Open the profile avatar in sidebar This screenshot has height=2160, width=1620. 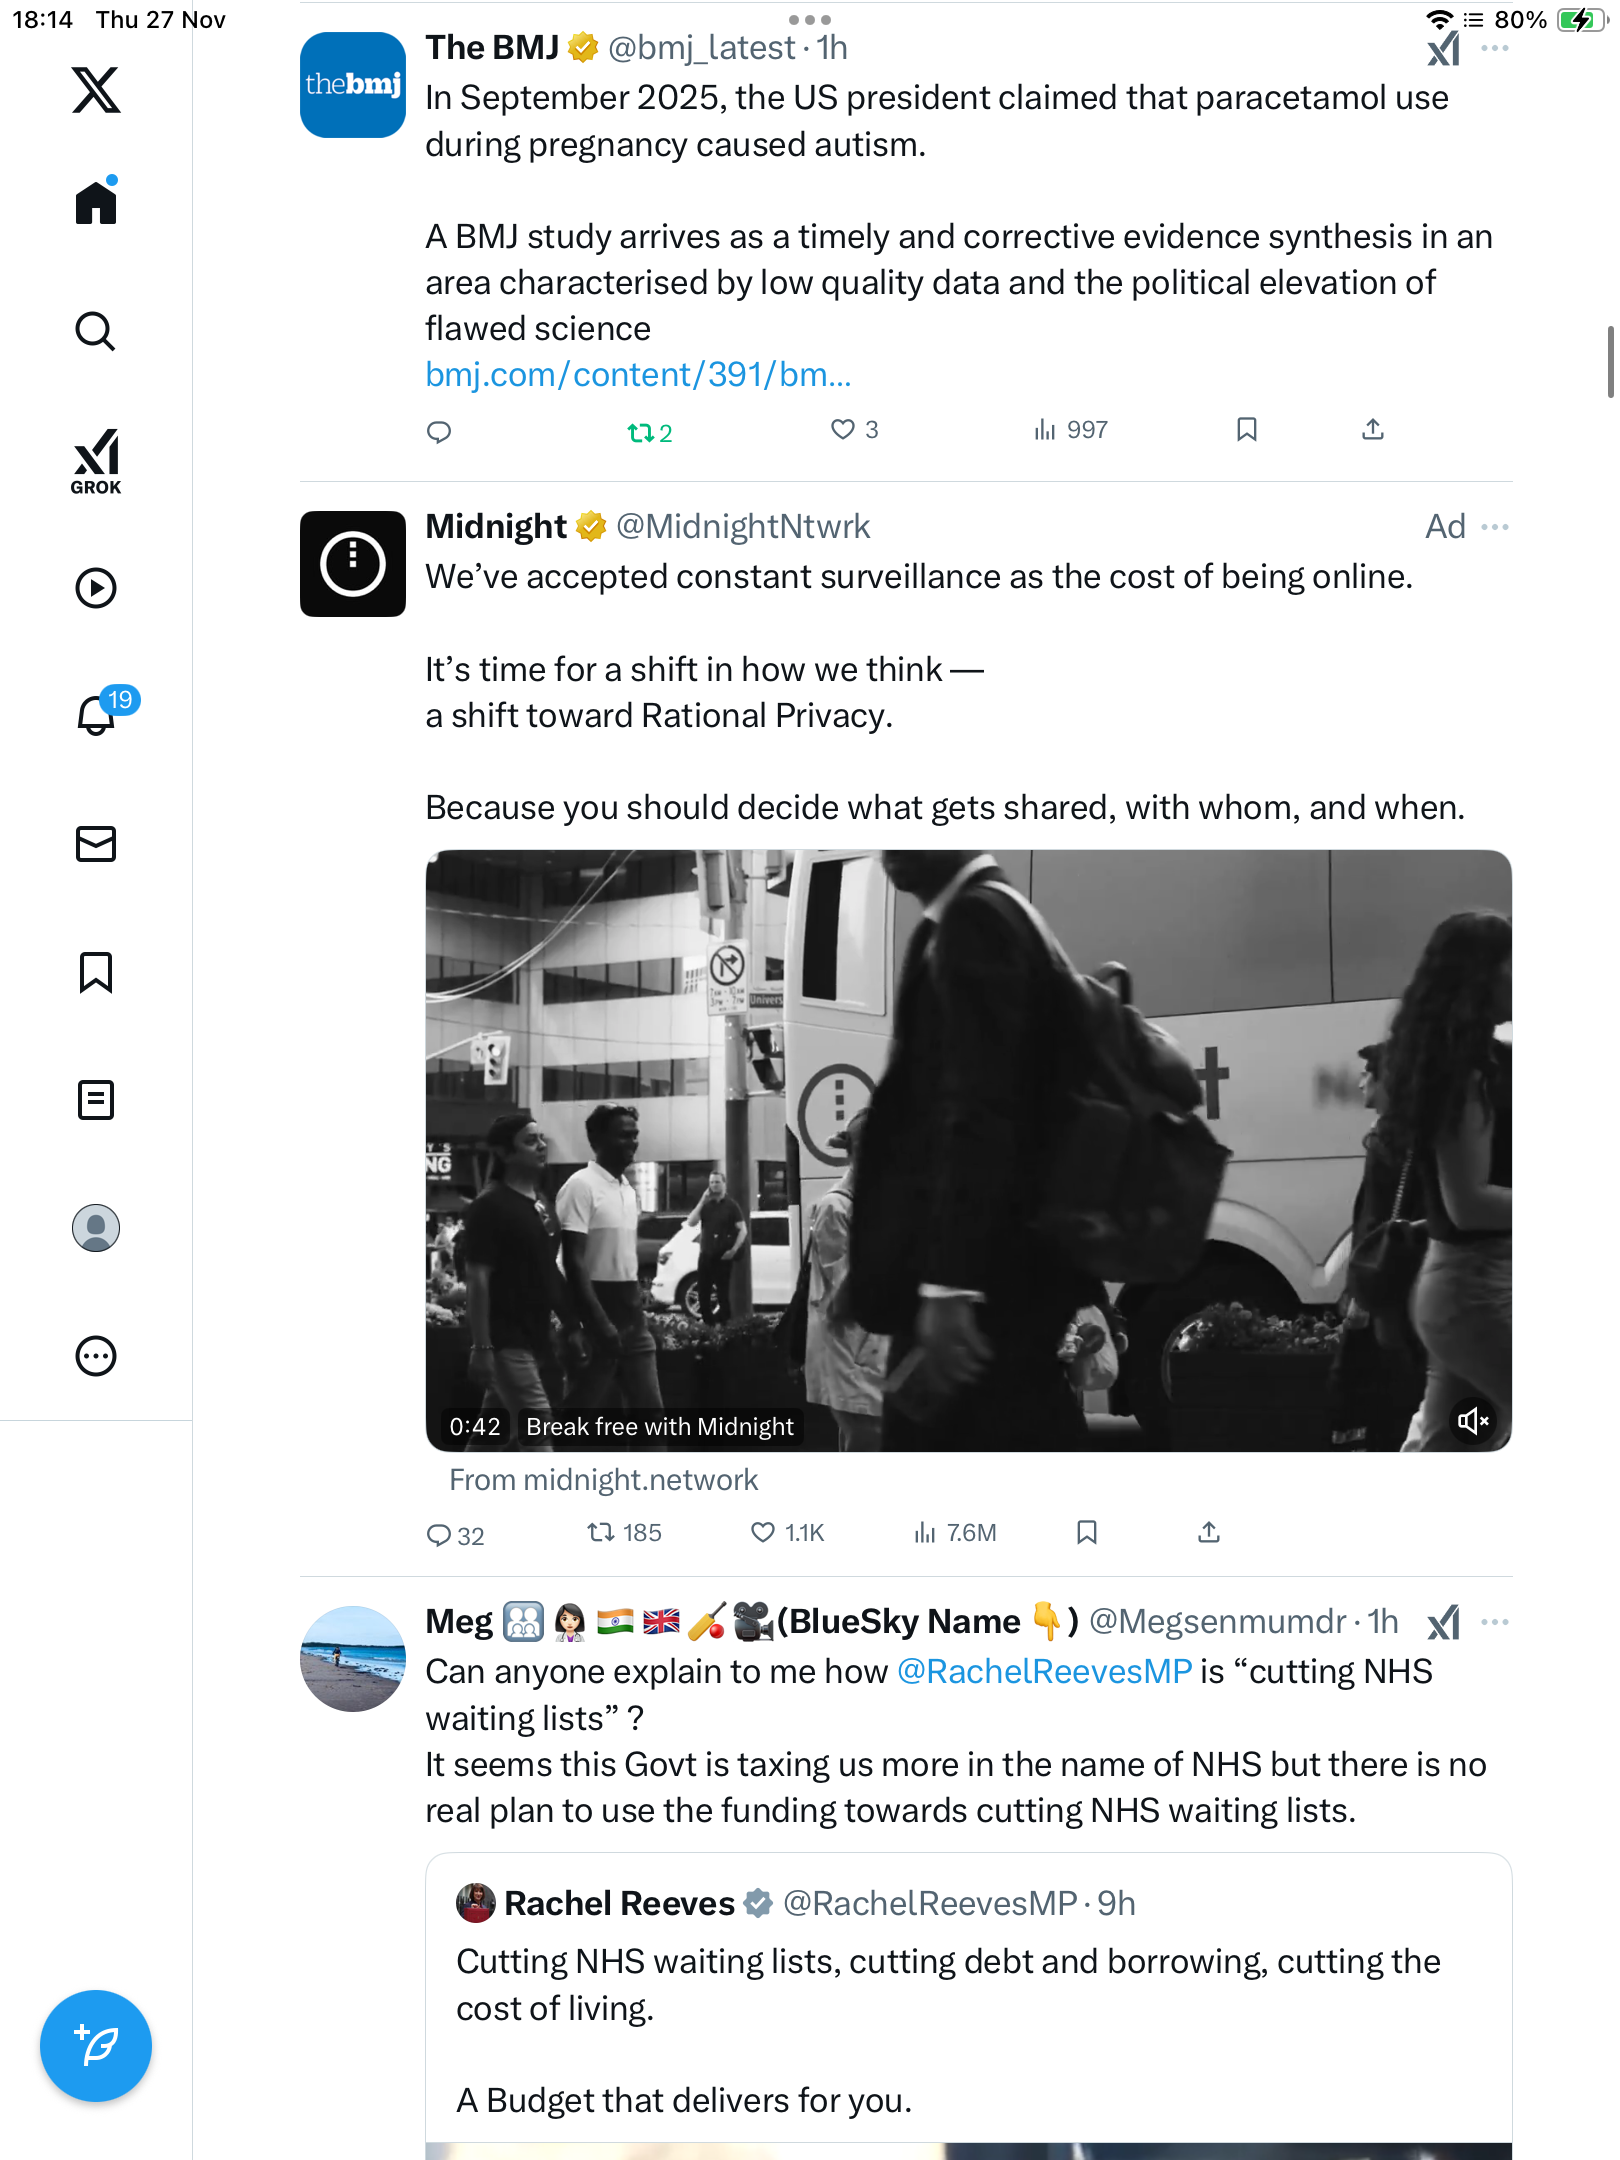(x=96, y=1228)
